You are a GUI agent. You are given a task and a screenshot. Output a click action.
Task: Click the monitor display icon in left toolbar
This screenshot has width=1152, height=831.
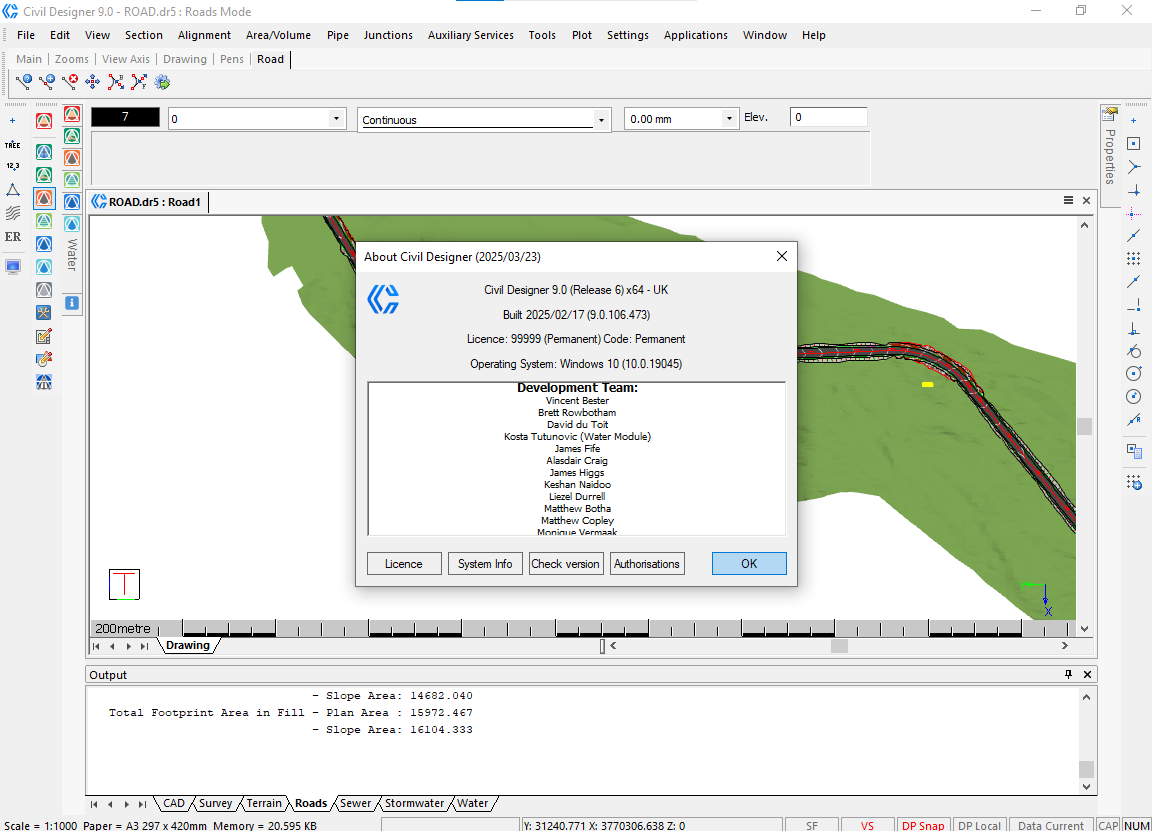12,267
